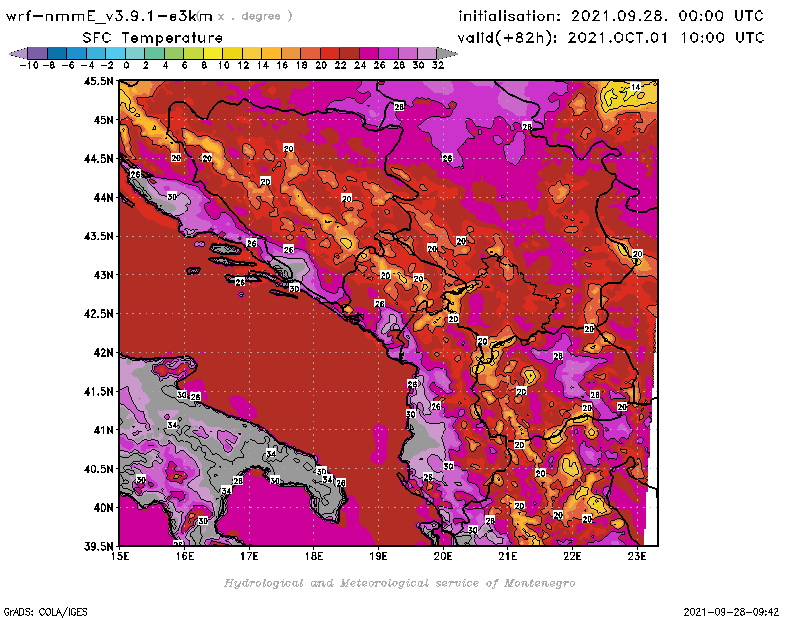The image size is (800, 618).
Task: Click the '43.5N' latitude label
Action: click(98, 236)
